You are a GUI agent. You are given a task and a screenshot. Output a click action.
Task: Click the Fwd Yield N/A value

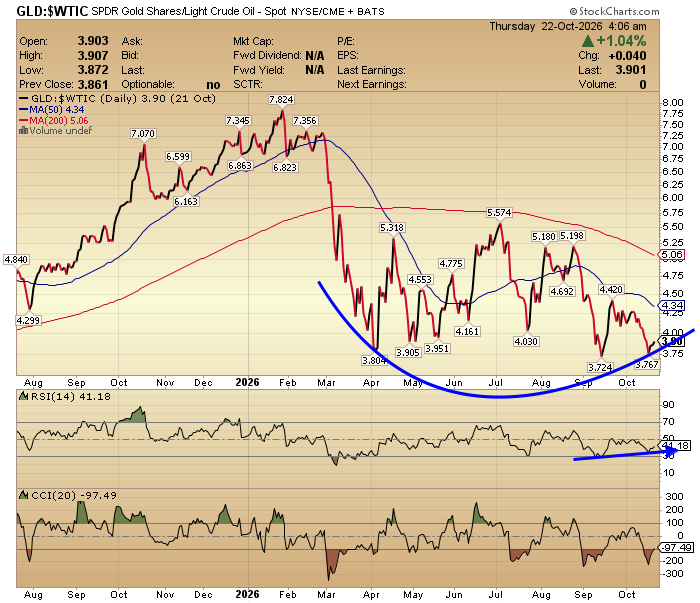coord(315,70)
